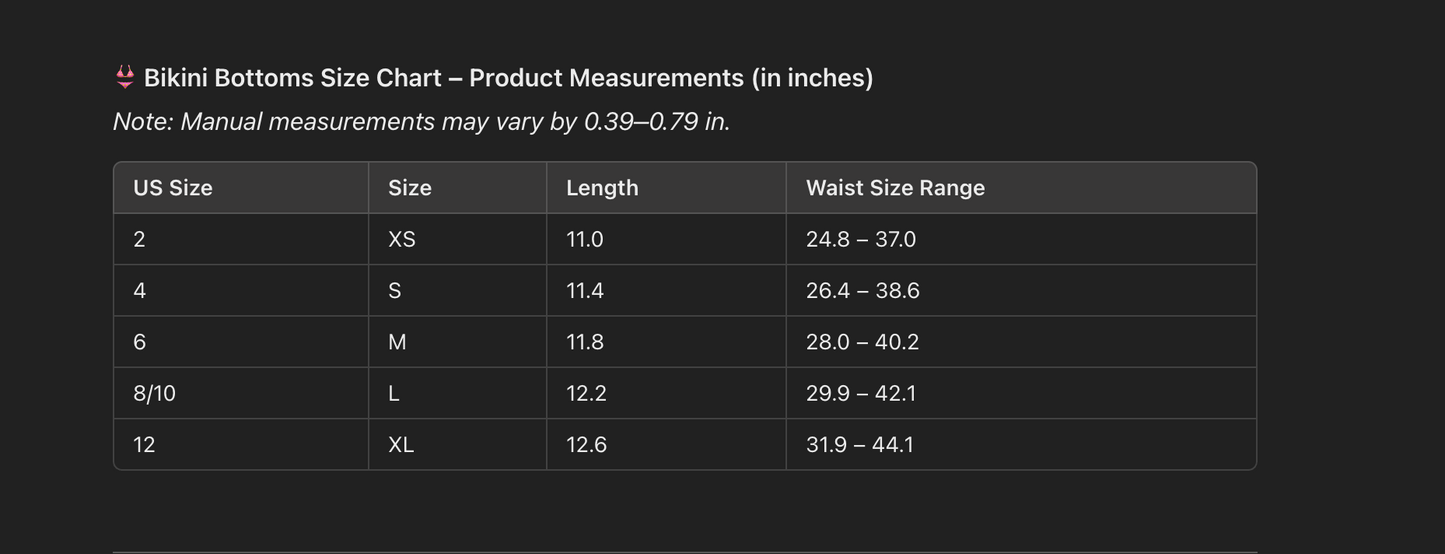Screen dimensions: 1445x554
Task: Click the 11.8 length value
Action: click(585, 342)
